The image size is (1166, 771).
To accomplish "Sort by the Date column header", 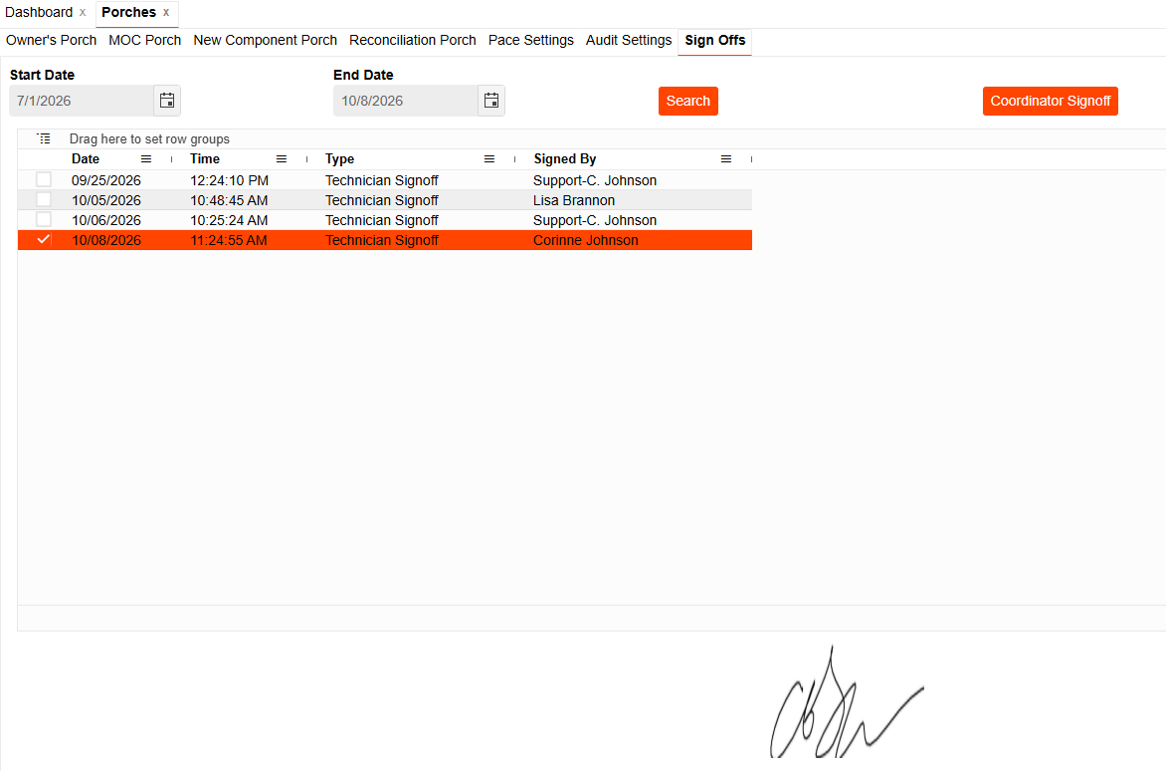I will coord(86,159).
